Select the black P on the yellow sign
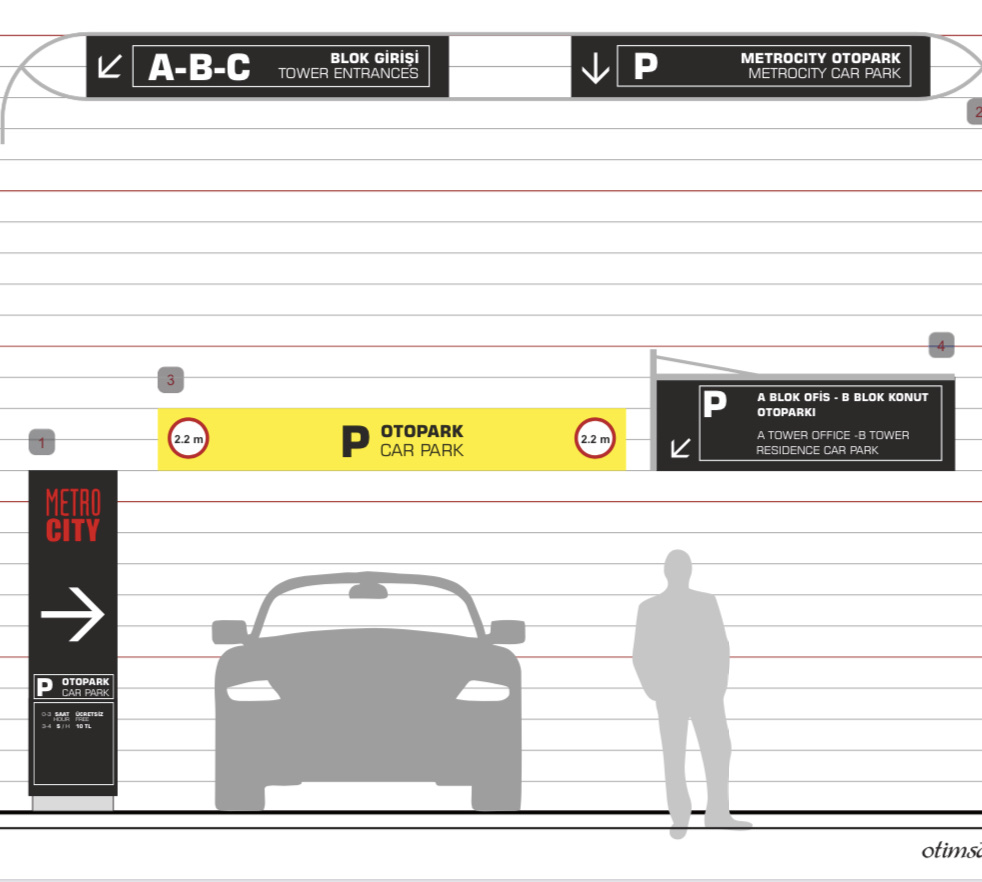This screenshot has height=882, width=982. (x=355, y=441)
